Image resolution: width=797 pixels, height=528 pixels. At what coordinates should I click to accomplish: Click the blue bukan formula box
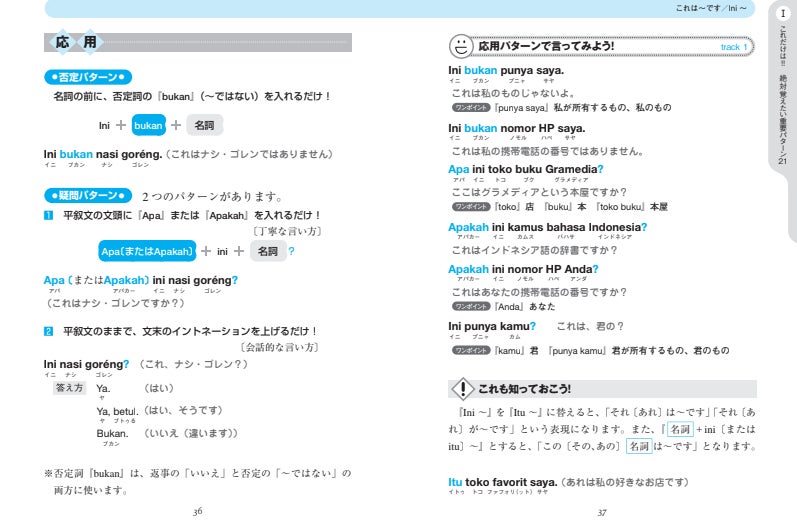pos(148,125)
